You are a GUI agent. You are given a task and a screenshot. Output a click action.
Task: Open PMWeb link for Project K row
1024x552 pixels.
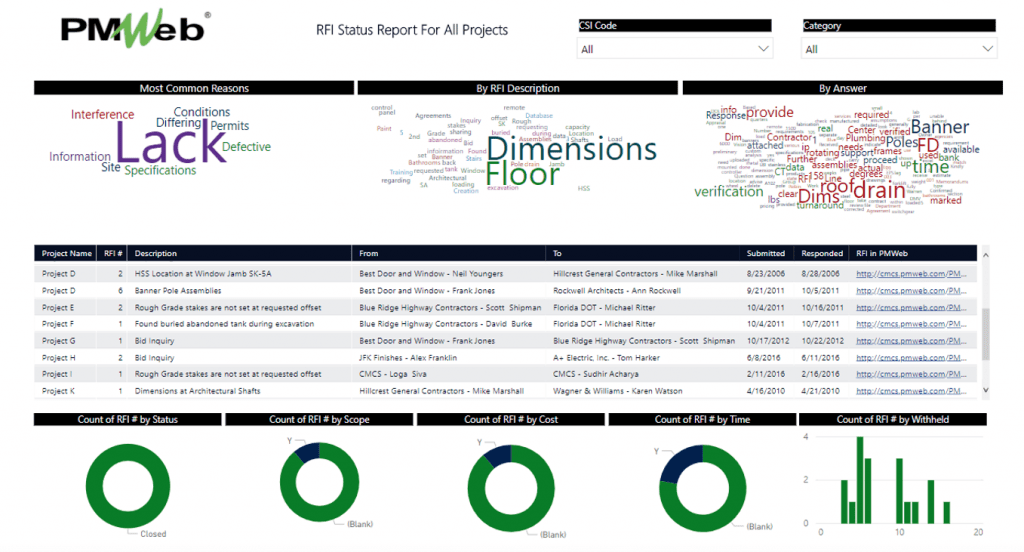911,391
